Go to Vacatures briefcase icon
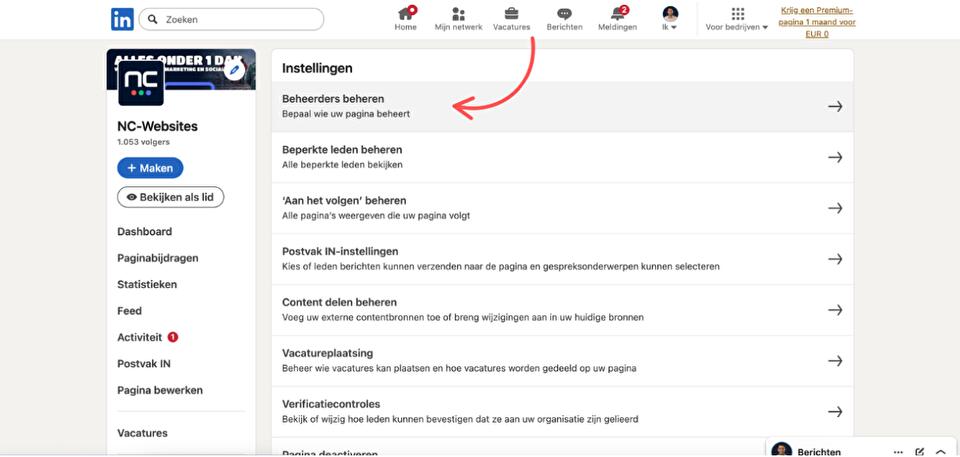 511,14
